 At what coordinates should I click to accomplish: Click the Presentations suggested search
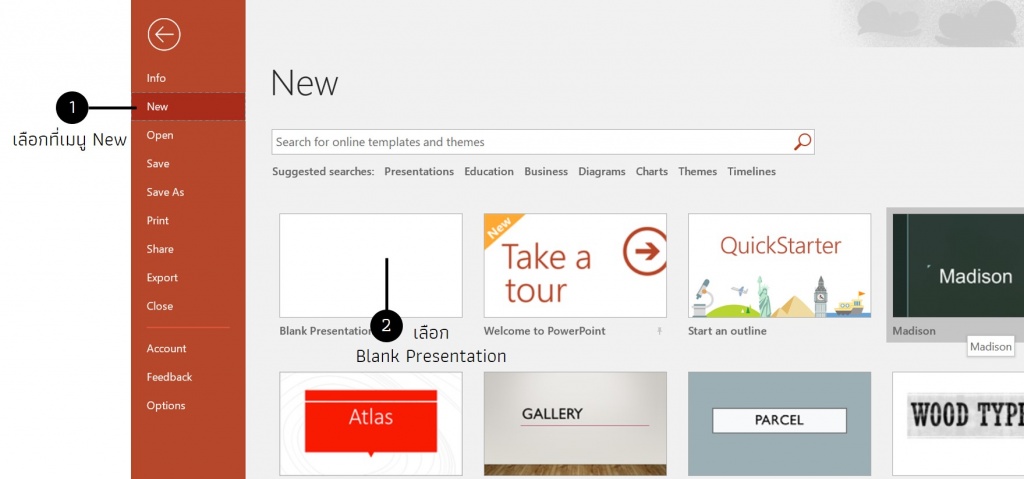point(418,172)
